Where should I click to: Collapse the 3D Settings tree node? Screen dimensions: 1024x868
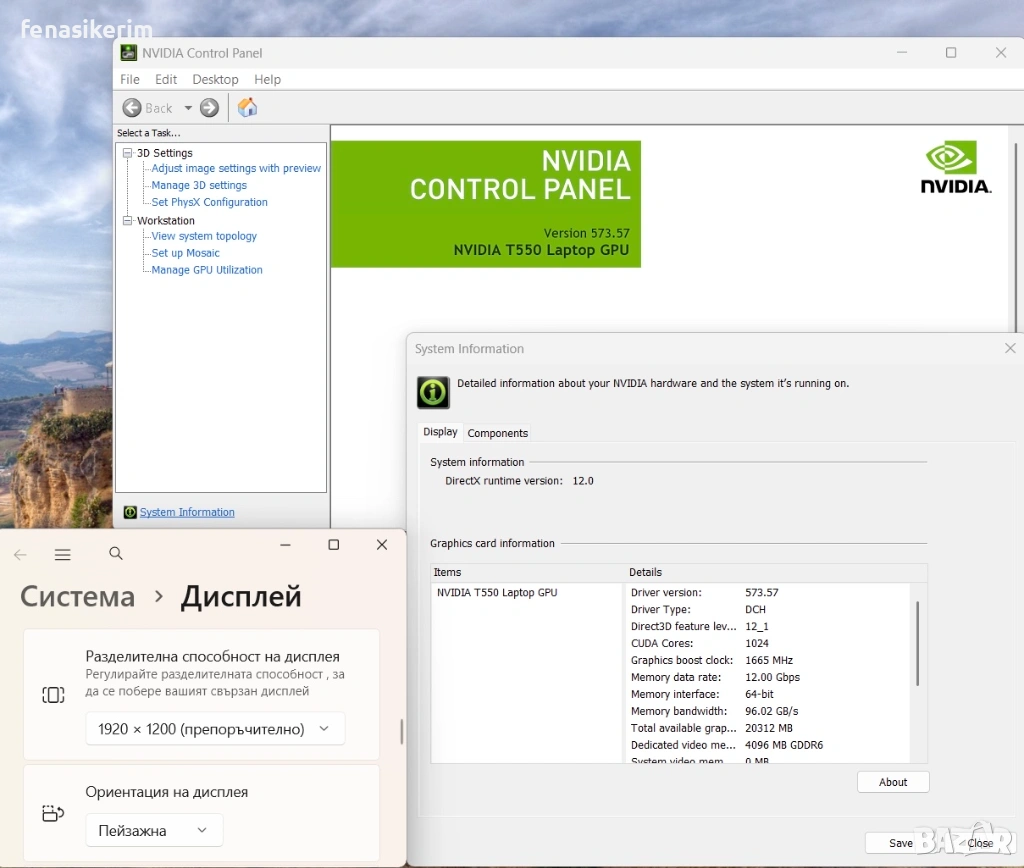[x=128, y=153]
